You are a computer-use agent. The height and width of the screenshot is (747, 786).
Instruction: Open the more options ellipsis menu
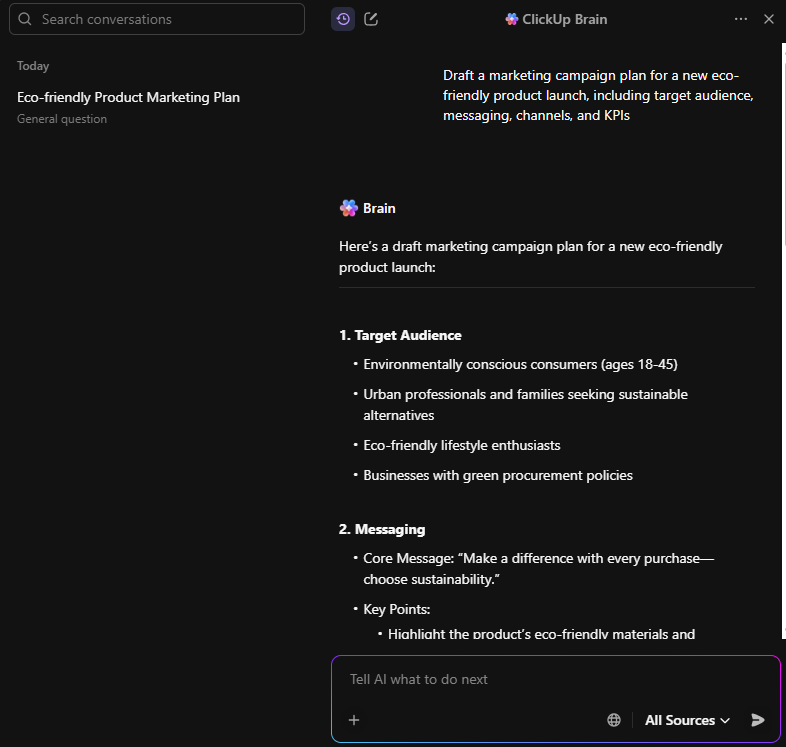point(741,19)
